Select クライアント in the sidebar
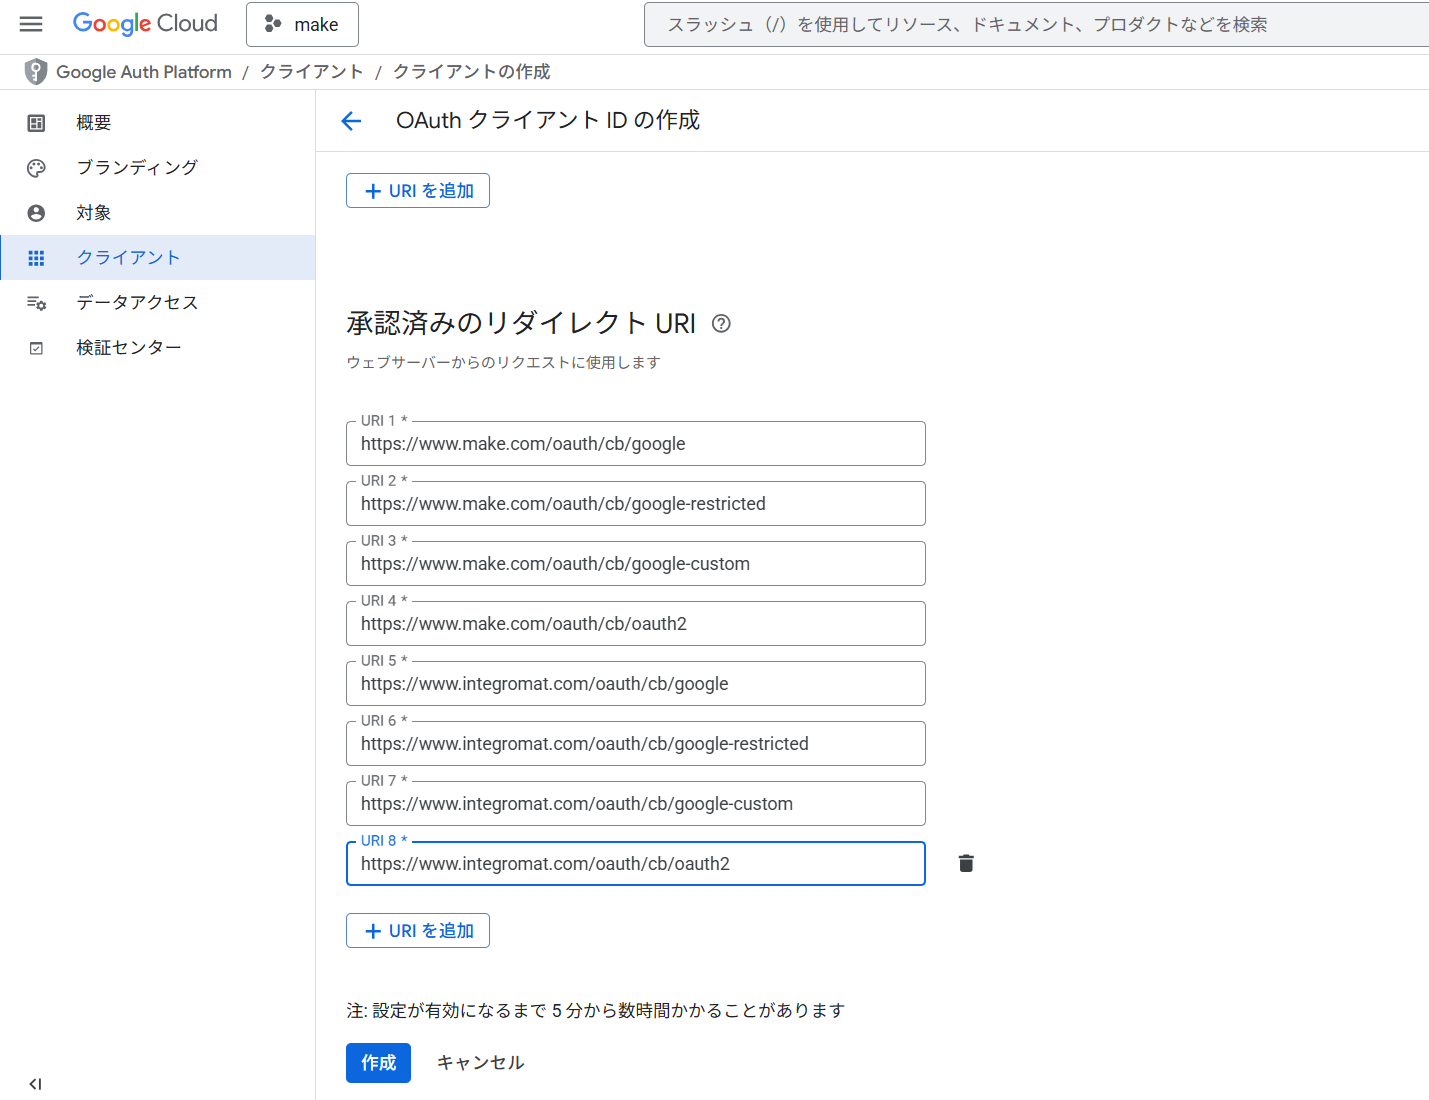Viewport: 1429px width, 1100px height. pyautogui.click(x=158, y=258)
